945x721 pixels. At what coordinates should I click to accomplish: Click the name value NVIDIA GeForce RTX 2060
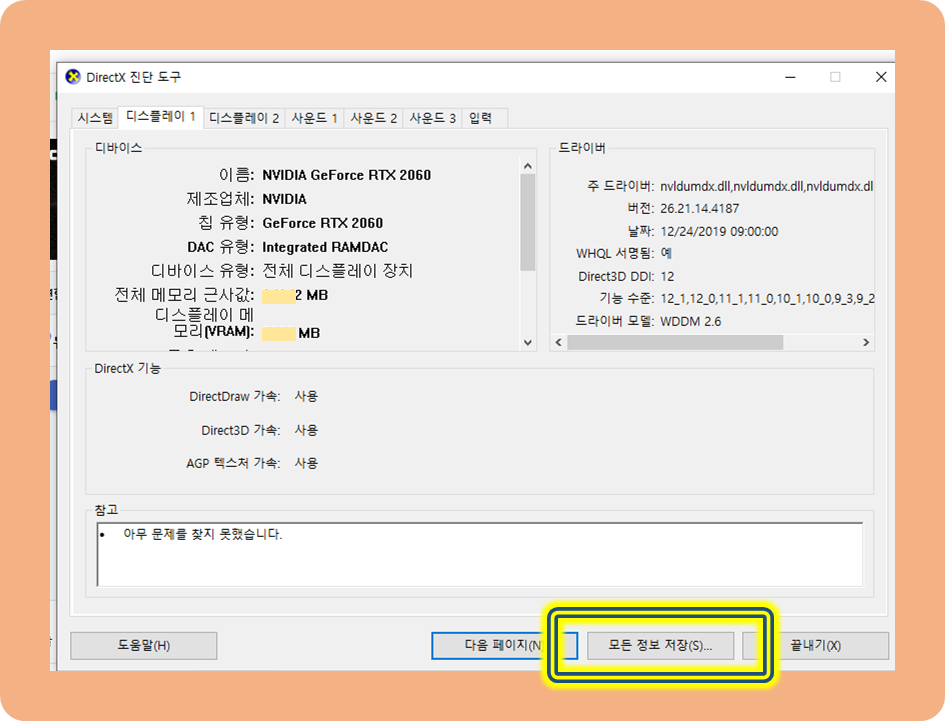[x=347, y=175]
